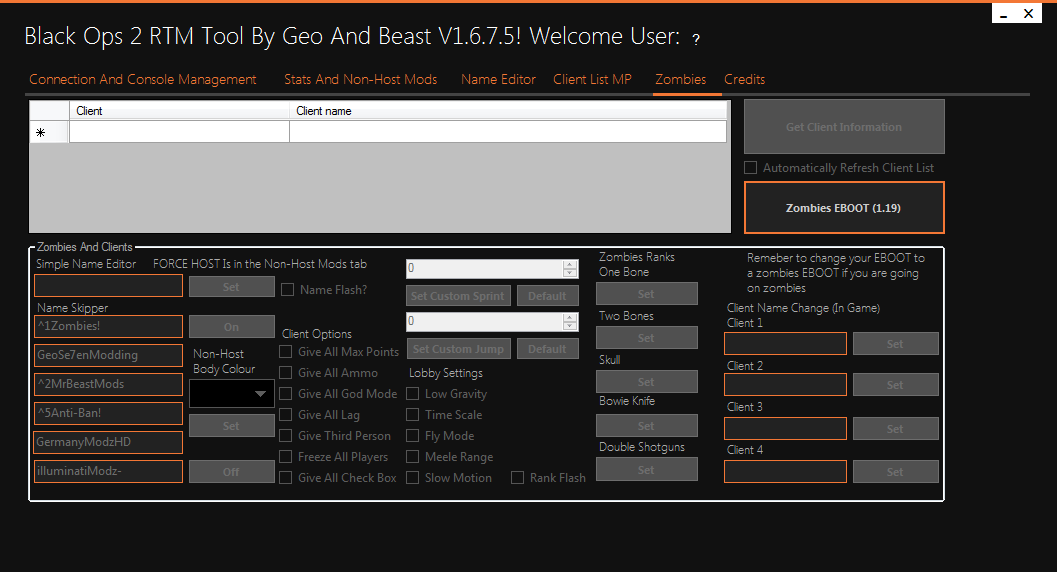
Task: Click the ^1Zombies! name skipper field
Action: [x=109, y=326]
